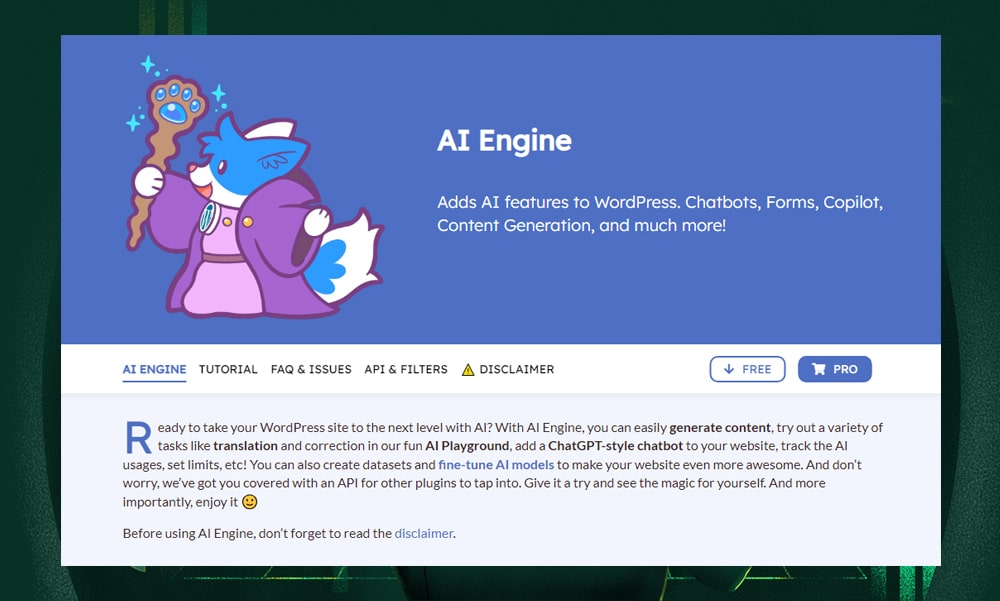The image size is (1000, 601).
Task: Select the AI ENGINE tab
Action: (154, 369)
